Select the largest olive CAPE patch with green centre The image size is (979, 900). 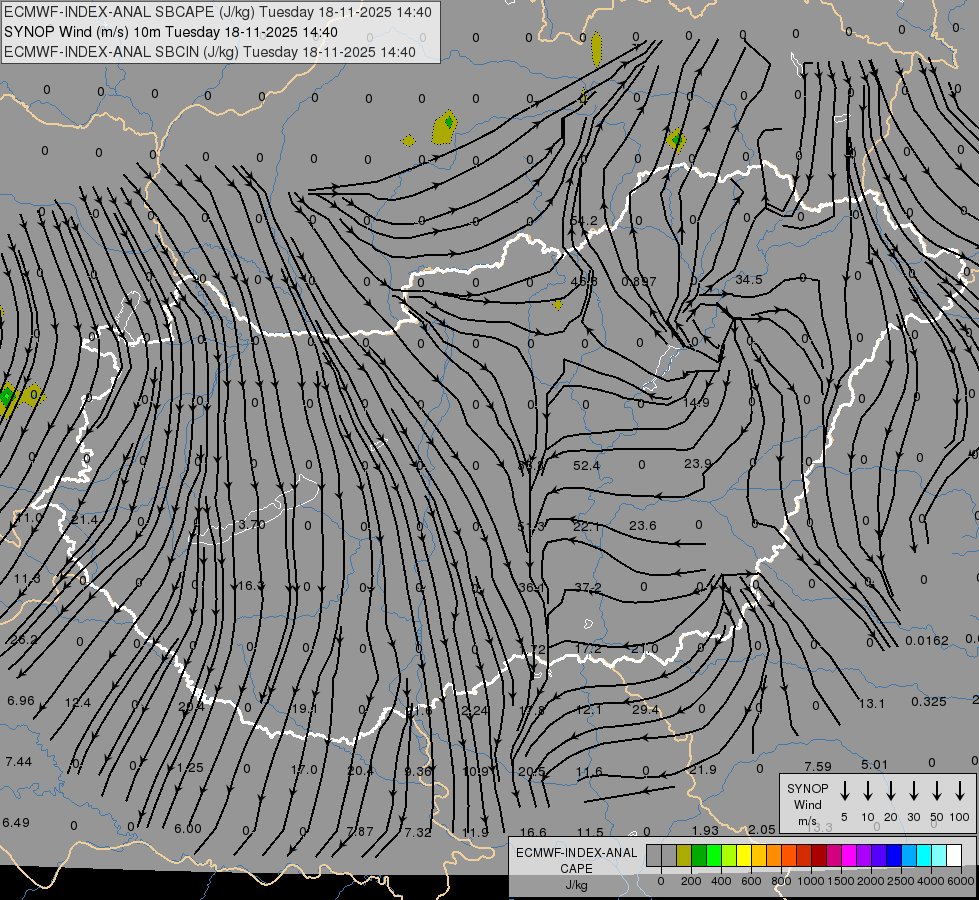445,127
